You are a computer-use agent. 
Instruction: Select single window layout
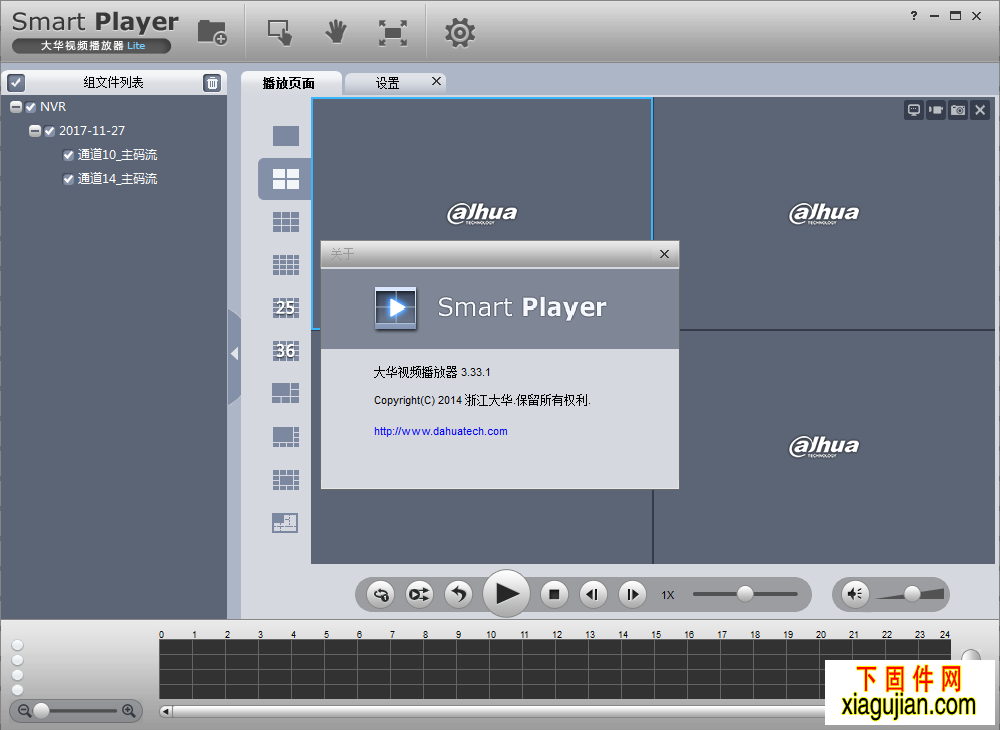[x=286, y=136]
